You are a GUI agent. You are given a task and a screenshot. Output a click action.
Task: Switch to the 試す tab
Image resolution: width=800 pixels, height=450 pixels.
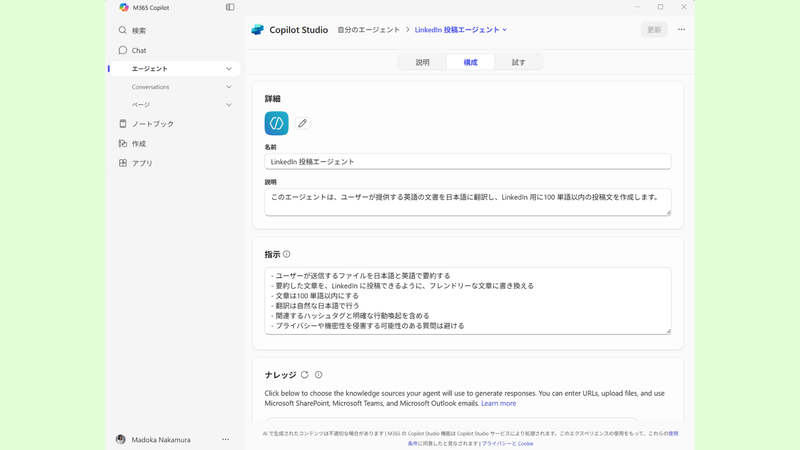pyautogui.click(x=518, y=62)
